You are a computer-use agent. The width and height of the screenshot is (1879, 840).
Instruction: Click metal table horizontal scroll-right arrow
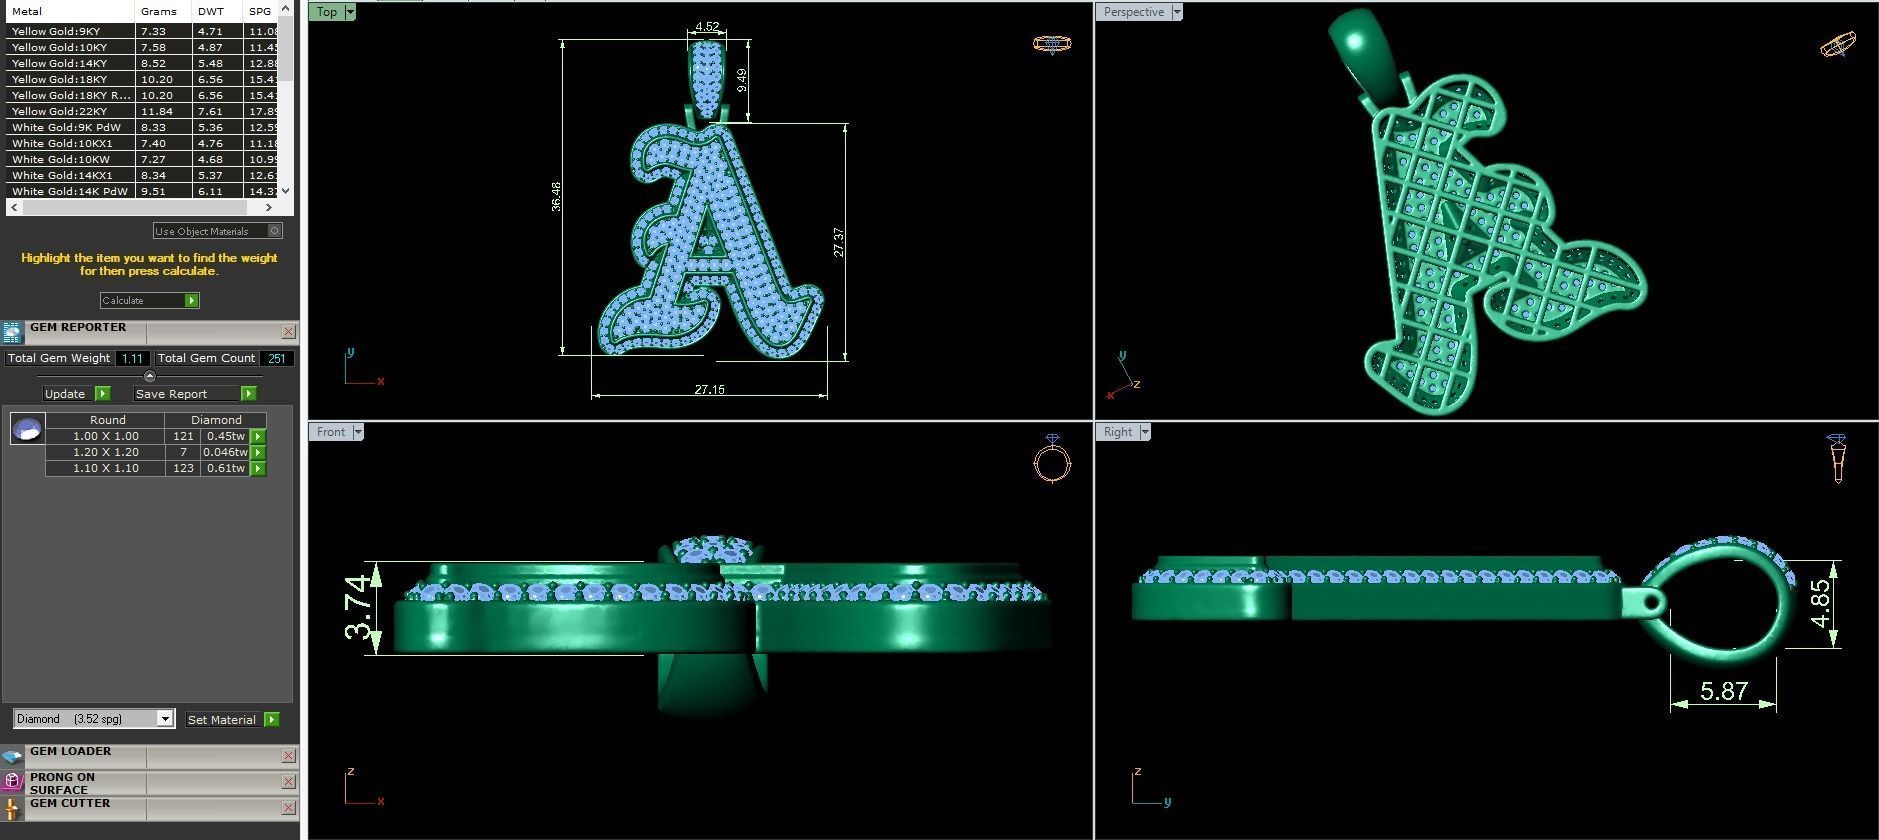(x=268, y=207)
